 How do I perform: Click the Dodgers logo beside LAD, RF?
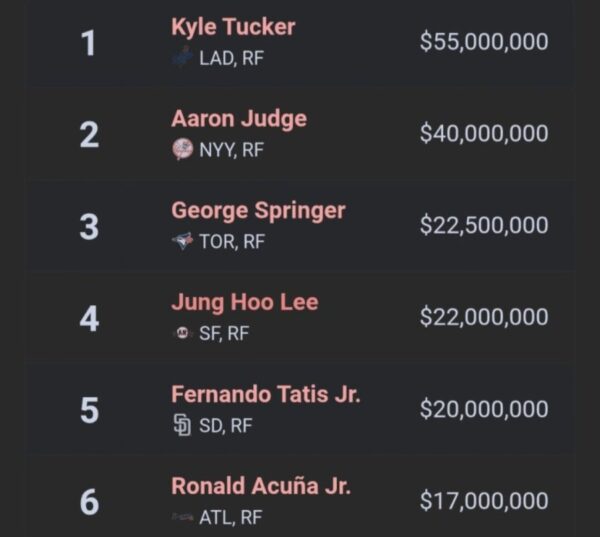pyautogui.click(x=182, y=58)
